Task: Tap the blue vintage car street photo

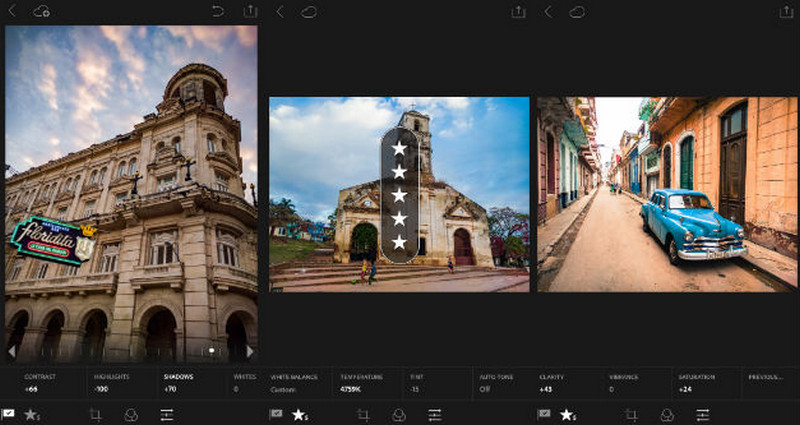Action: pyautogui.click(x=667, y=194)
